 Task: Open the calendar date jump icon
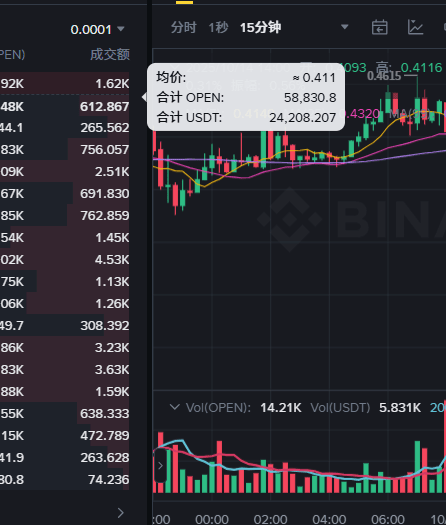click(380, 27)
